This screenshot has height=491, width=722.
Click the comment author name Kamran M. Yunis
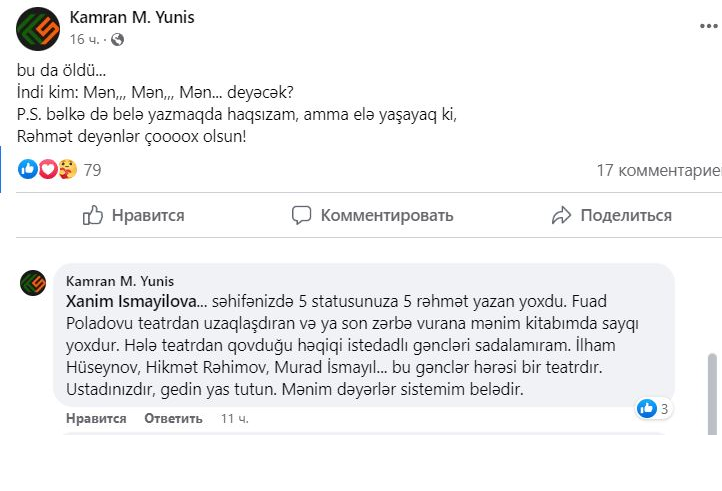[x=120, y=281]
